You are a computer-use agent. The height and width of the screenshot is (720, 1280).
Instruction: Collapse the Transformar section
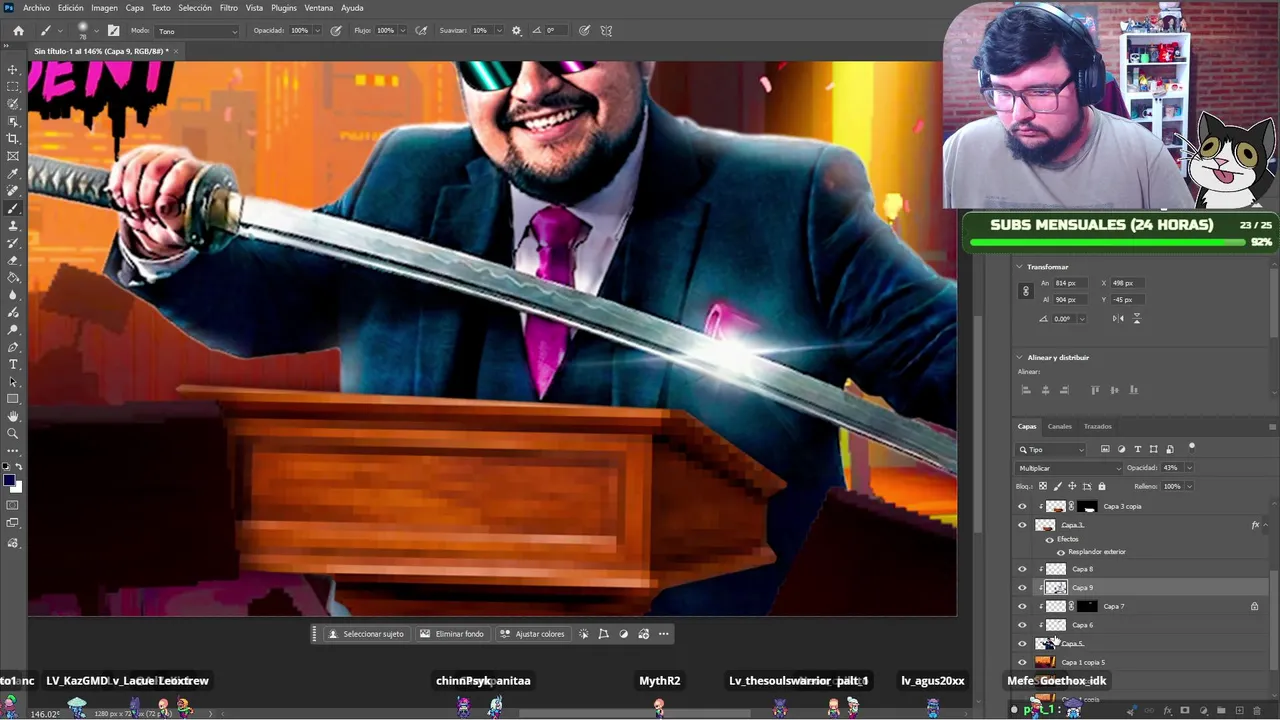tap(1019, 267)
